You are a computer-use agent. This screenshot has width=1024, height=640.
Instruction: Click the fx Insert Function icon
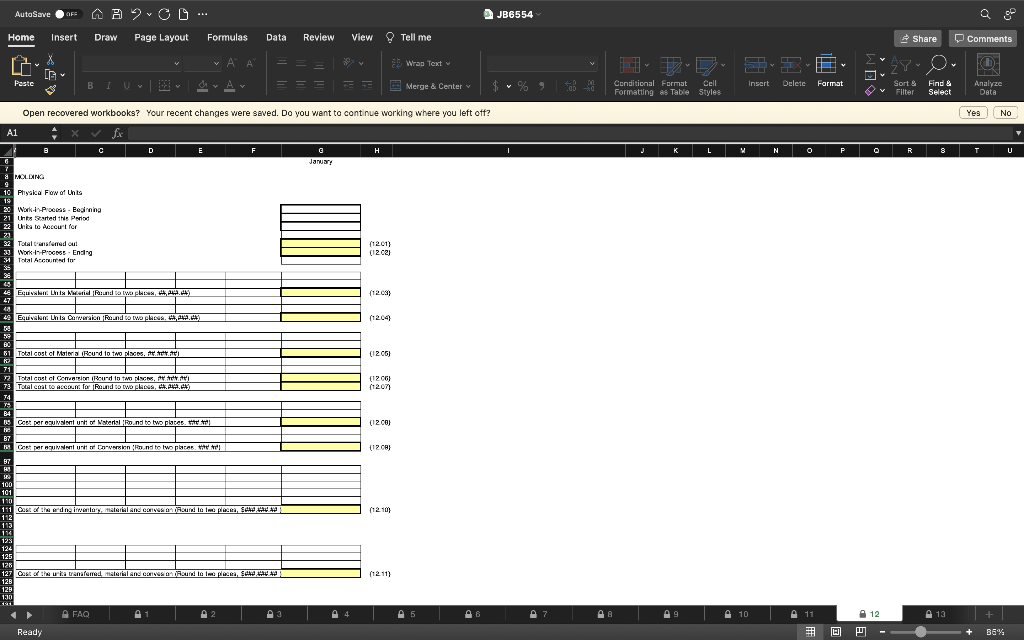coord(117,133)
